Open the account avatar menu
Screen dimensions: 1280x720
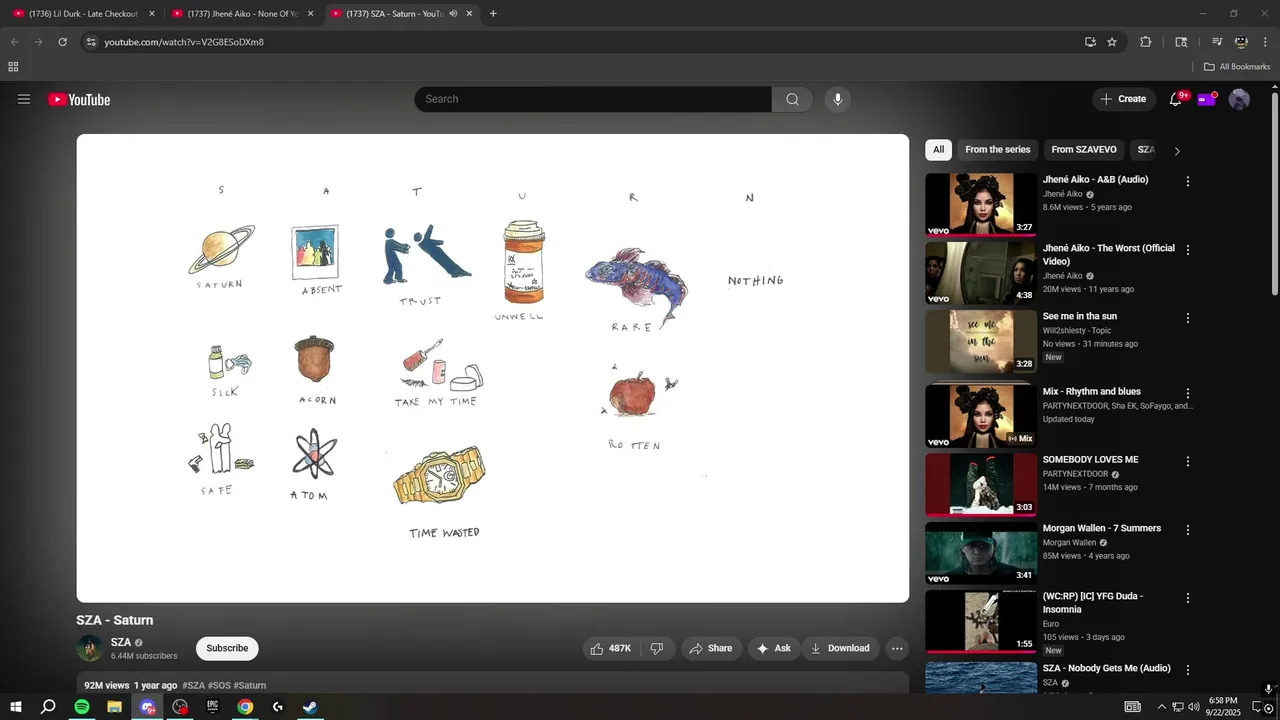tap(1239, 99)
